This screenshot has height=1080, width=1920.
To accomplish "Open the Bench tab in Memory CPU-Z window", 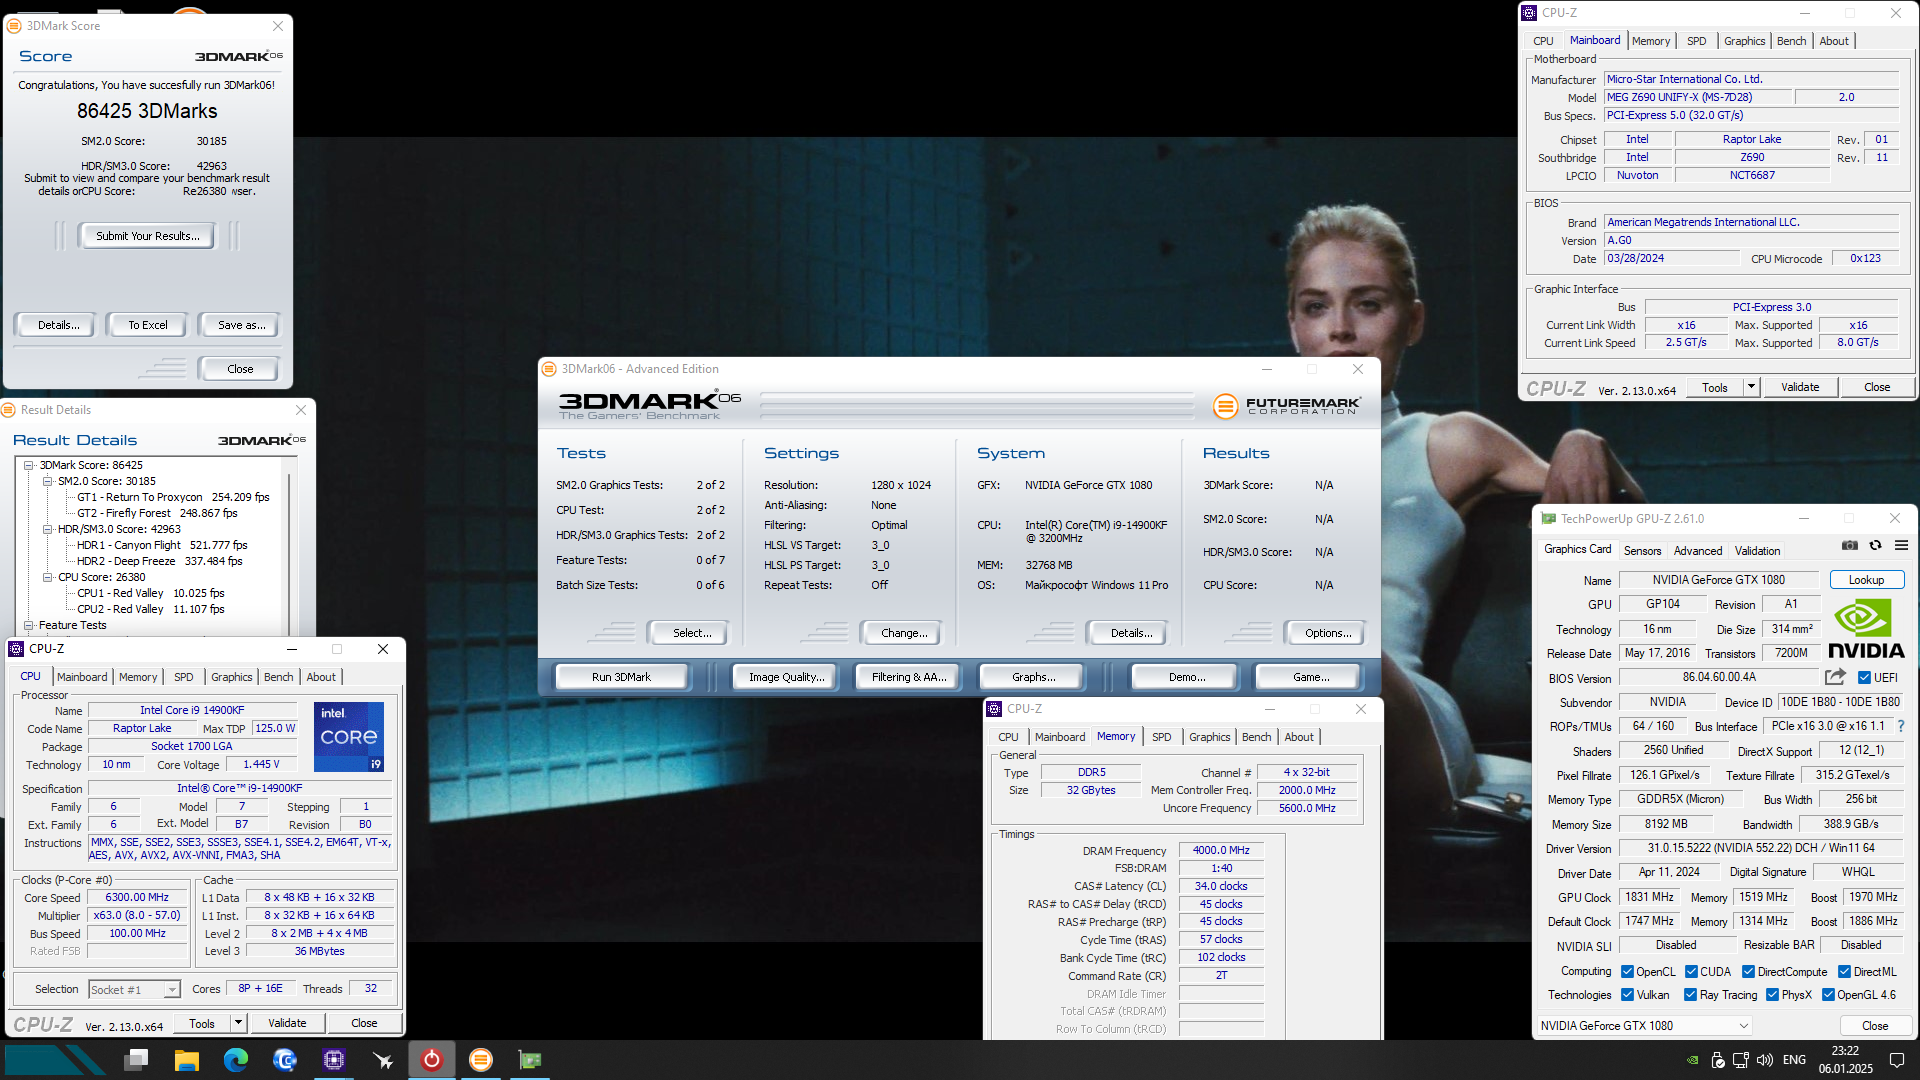I will click(x=1256, y=737).
